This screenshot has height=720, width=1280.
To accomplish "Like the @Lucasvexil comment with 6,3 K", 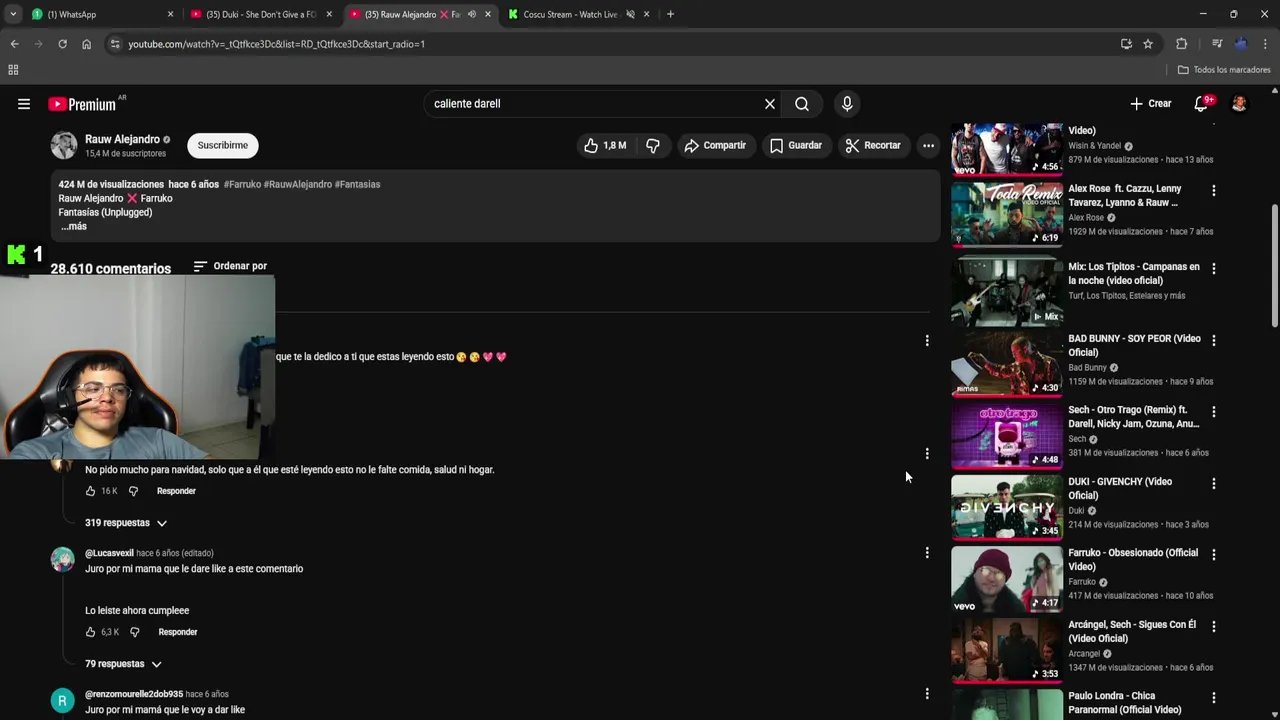I will pos(90,632).
